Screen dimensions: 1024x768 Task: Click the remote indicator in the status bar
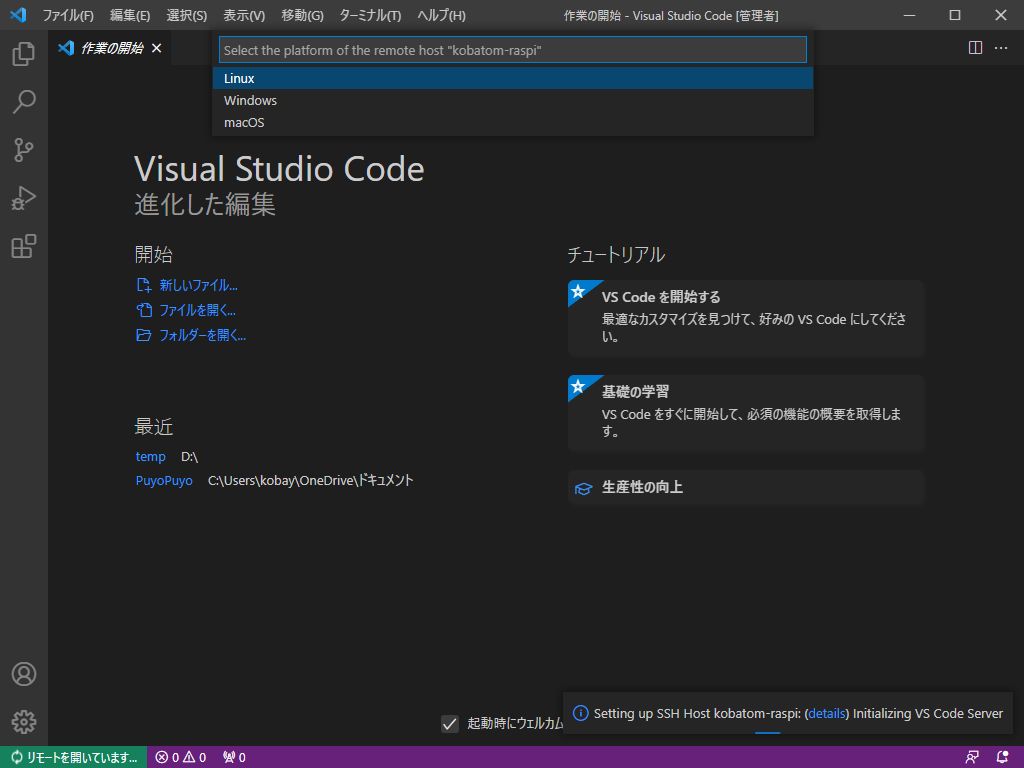point(70,758)
